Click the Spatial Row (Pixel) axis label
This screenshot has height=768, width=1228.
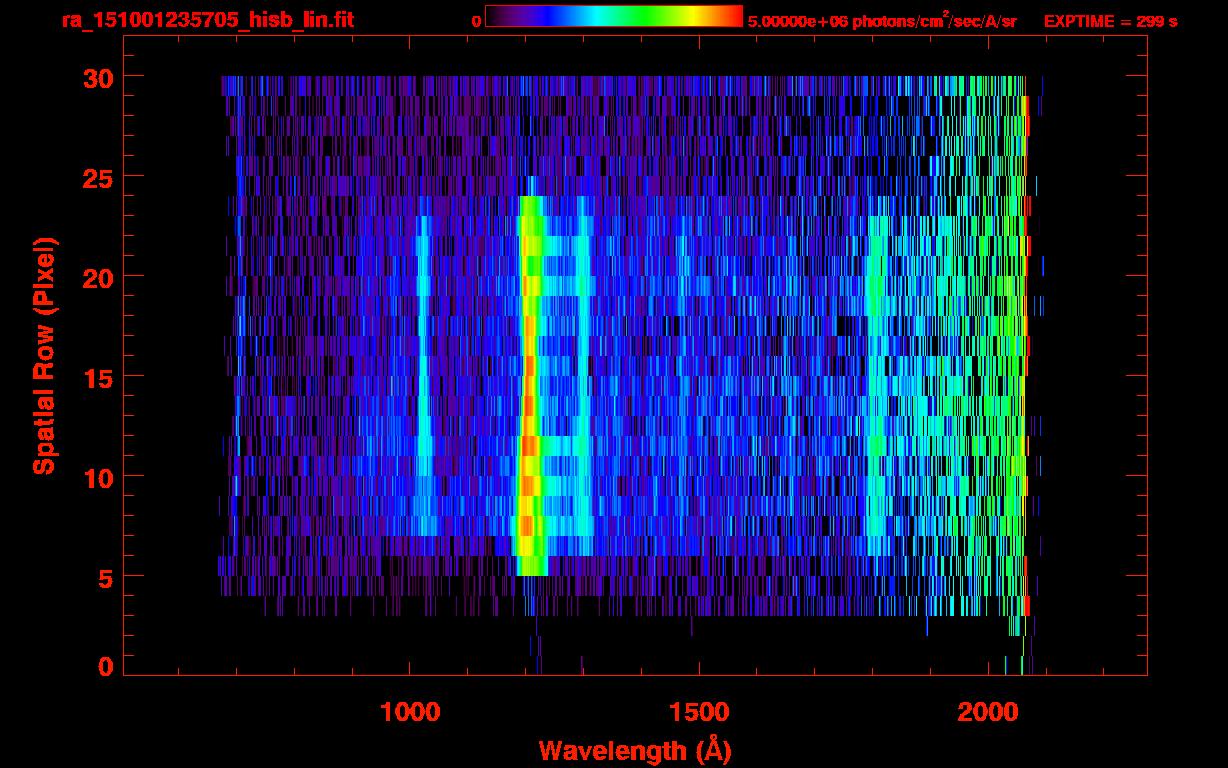point(45,355)
